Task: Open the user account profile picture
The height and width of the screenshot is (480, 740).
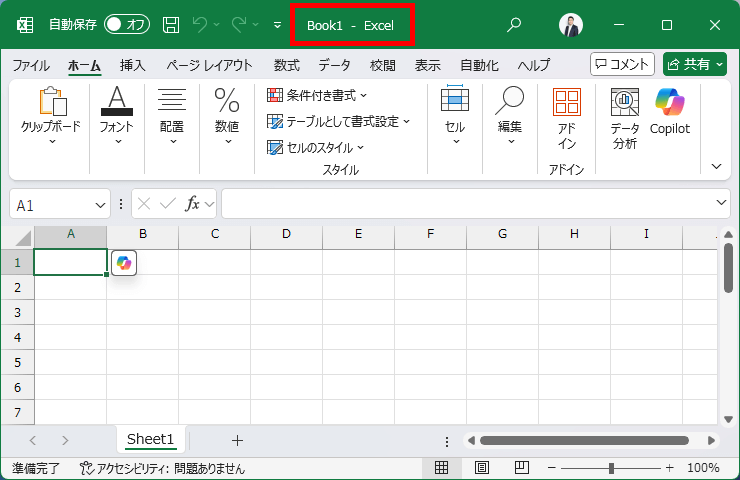Action: (x=571, y=25)
